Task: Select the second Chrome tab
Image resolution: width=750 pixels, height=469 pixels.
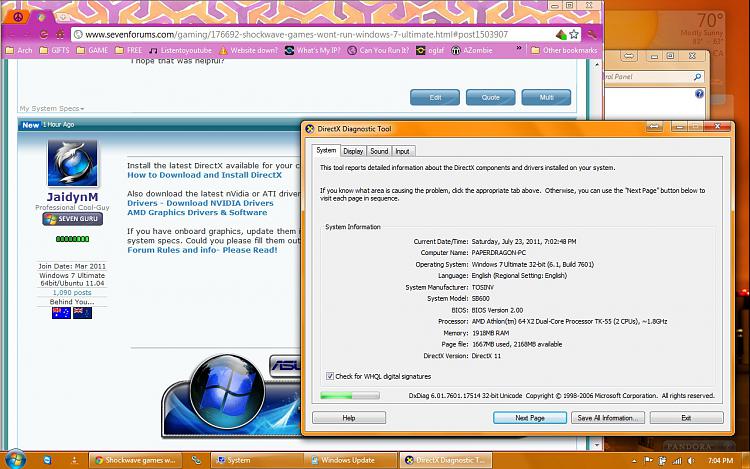Action: (x=42, y=18)
